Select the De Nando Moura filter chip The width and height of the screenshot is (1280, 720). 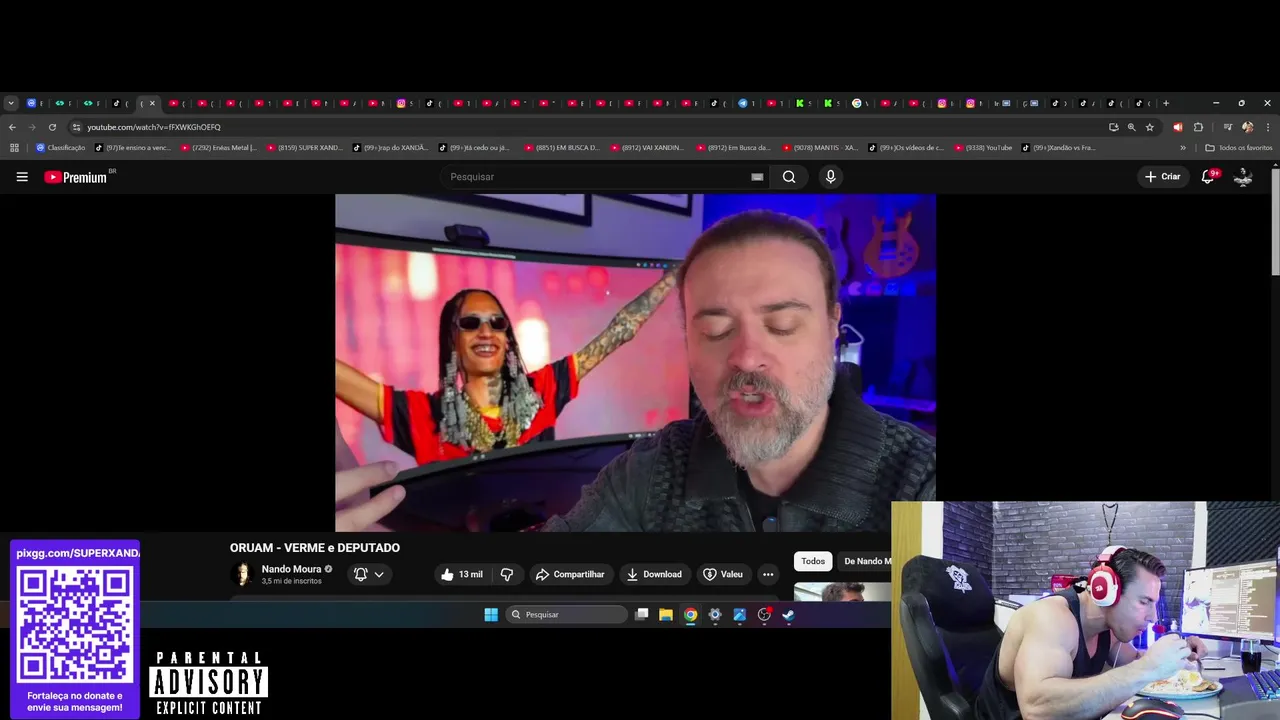(x=866, y=561)
